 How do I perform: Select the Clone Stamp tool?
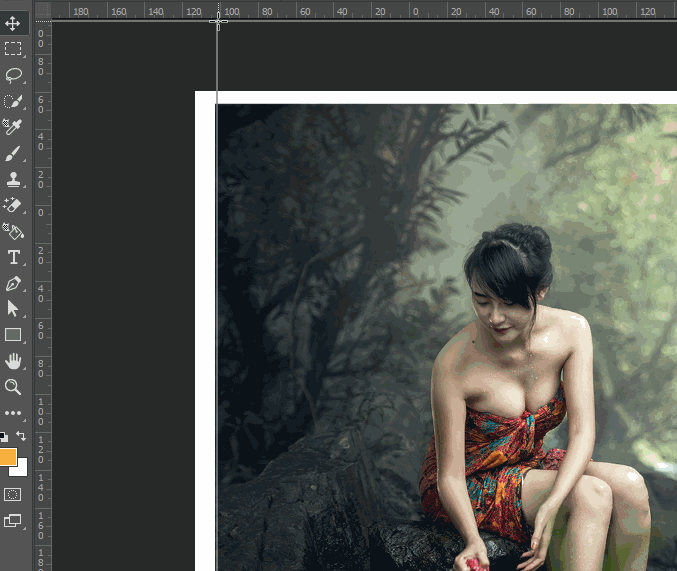(x=13, y=179)
